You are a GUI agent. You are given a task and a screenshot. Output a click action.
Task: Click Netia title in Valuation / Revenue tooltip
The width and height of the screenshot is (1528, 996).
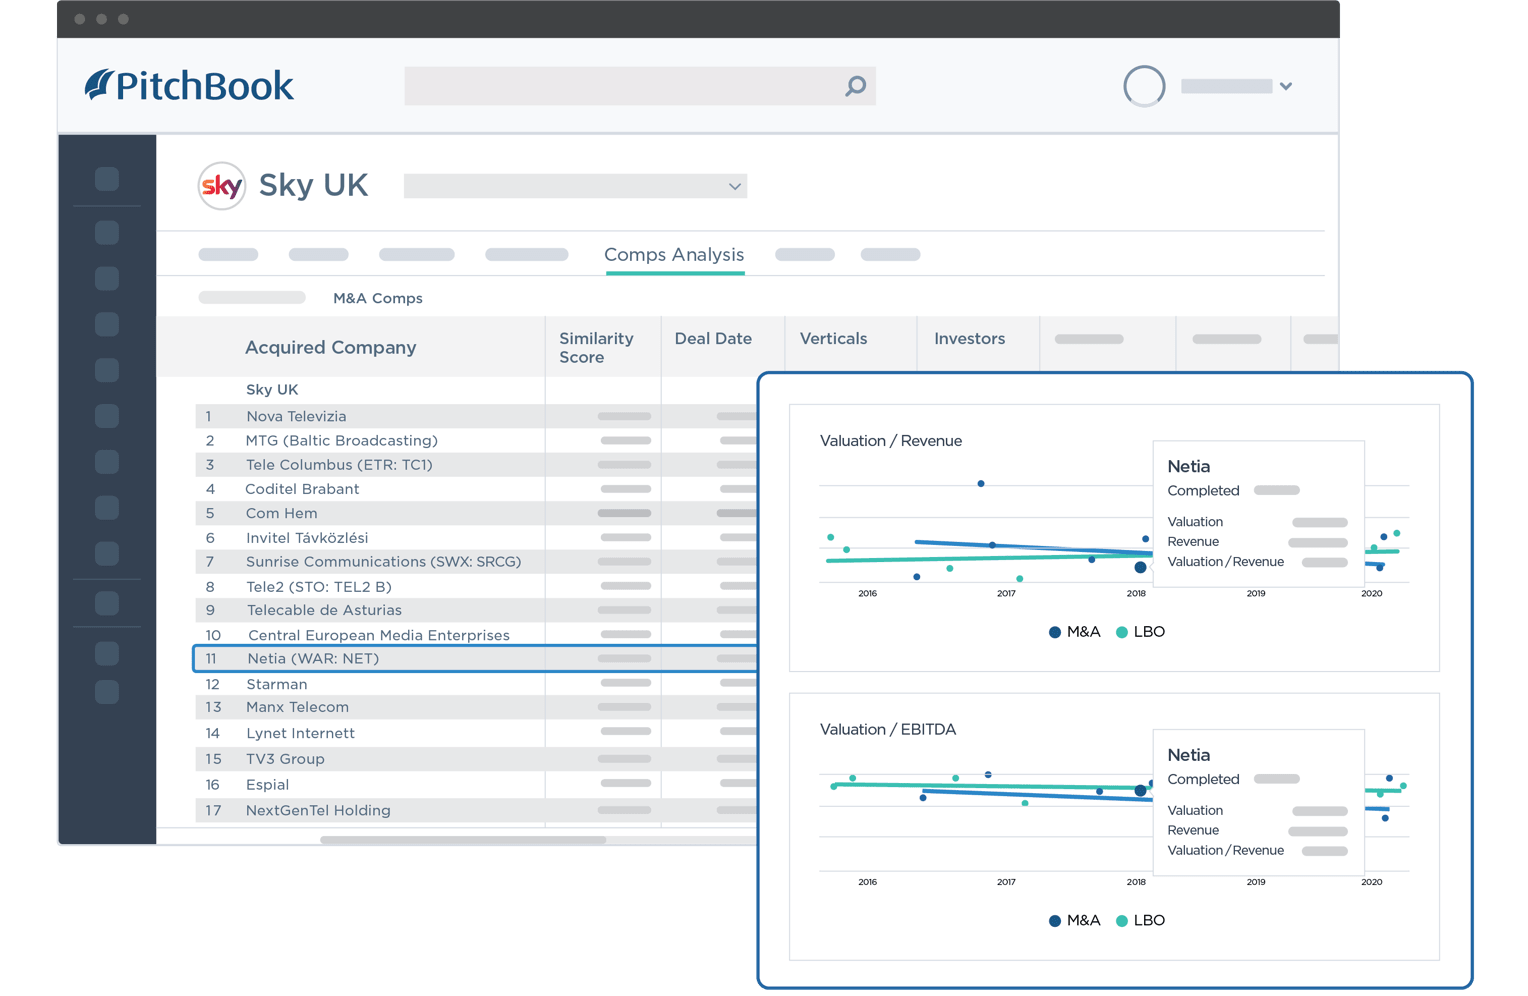tap(1188, 466)
